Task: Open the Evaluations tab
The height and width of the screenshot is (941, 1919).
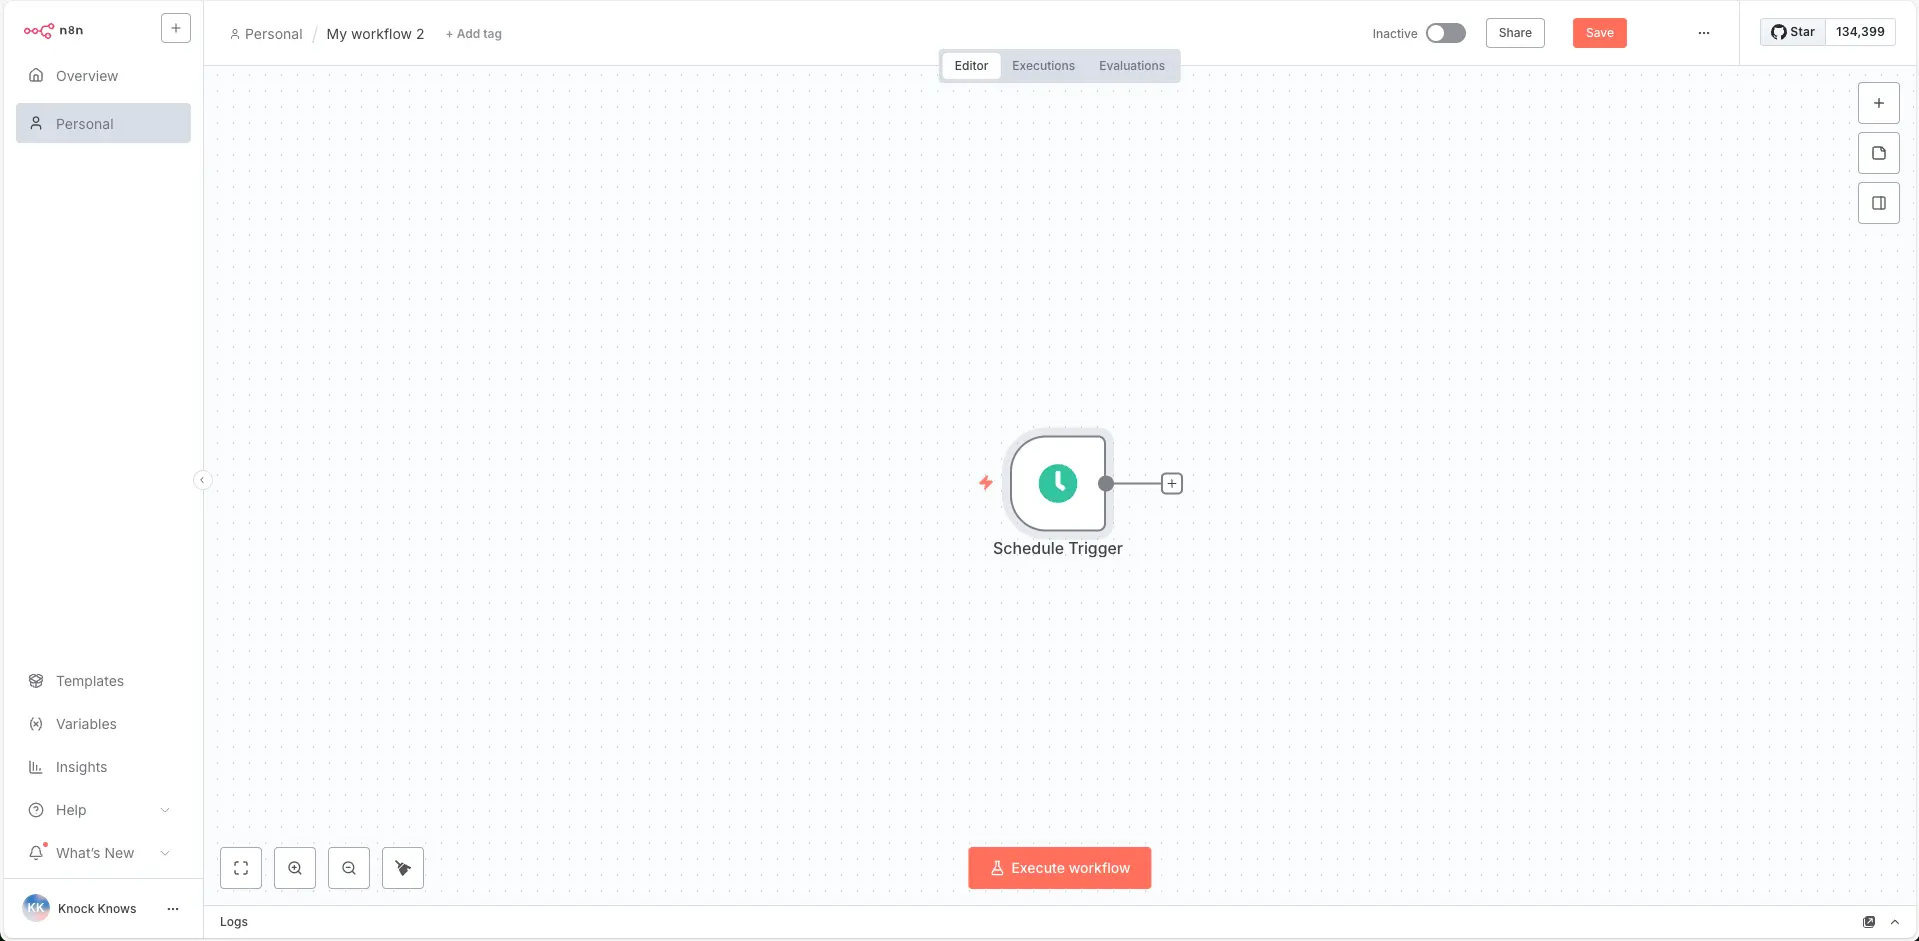Action: pos(1131,65)
